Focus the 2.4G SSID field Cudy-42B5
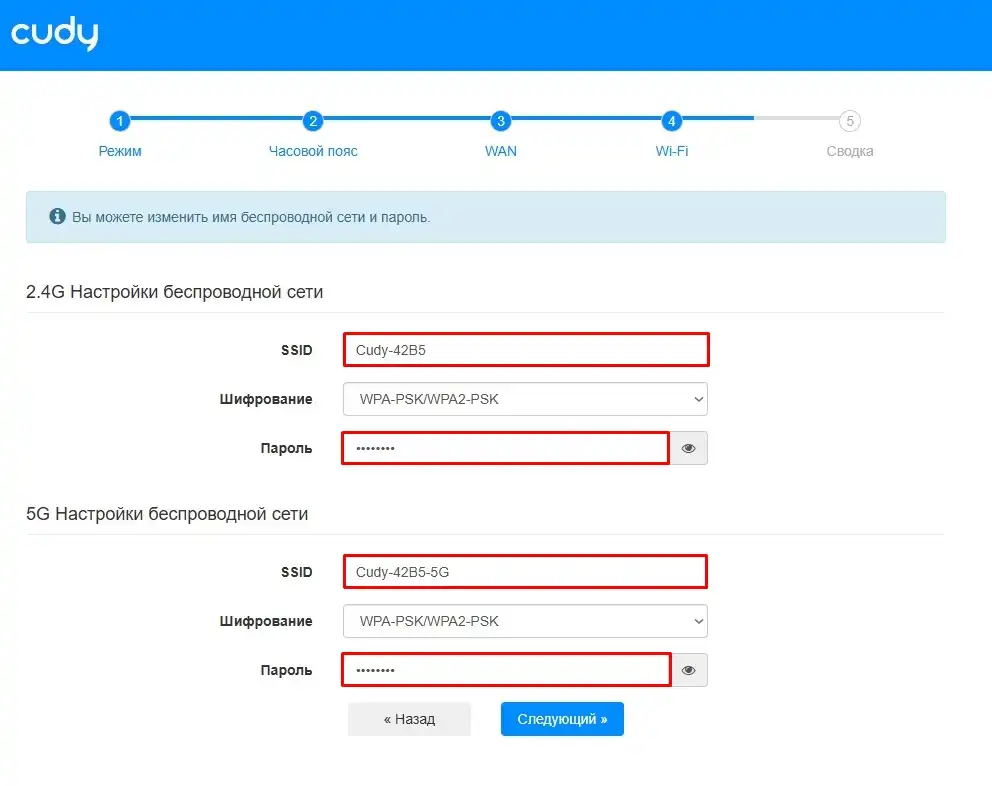This screenshot has height=786, width=992. pos(525,350)
